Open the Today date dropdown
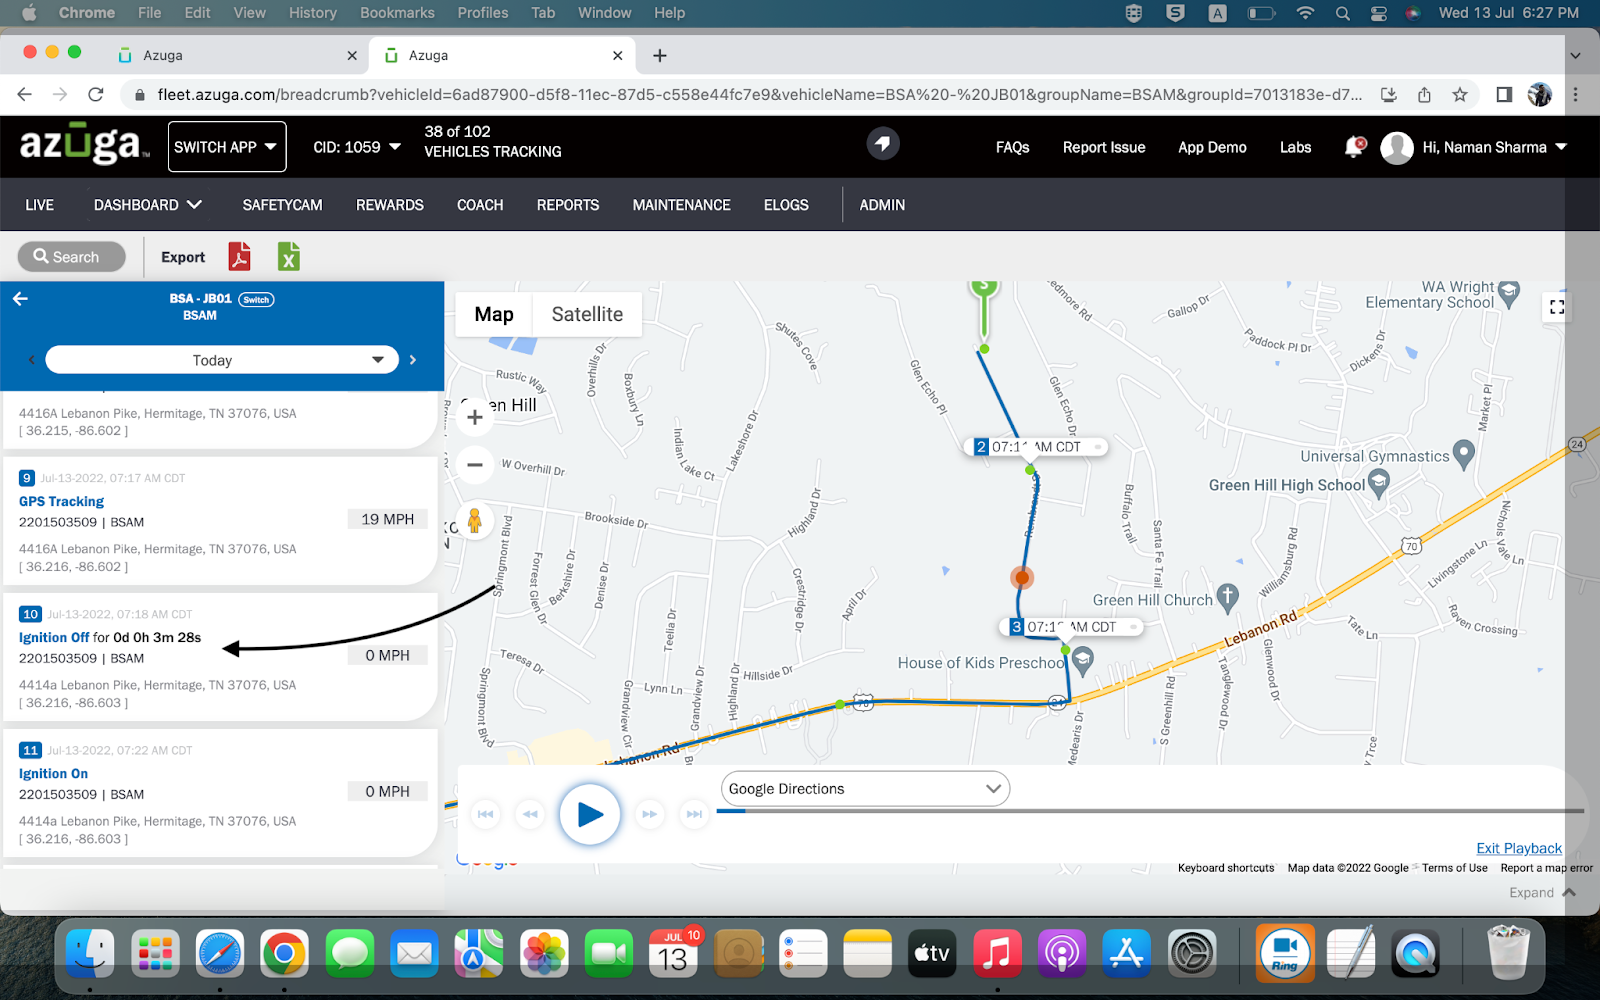The width and height of the screenshot is (1600, 1000). 222,360
